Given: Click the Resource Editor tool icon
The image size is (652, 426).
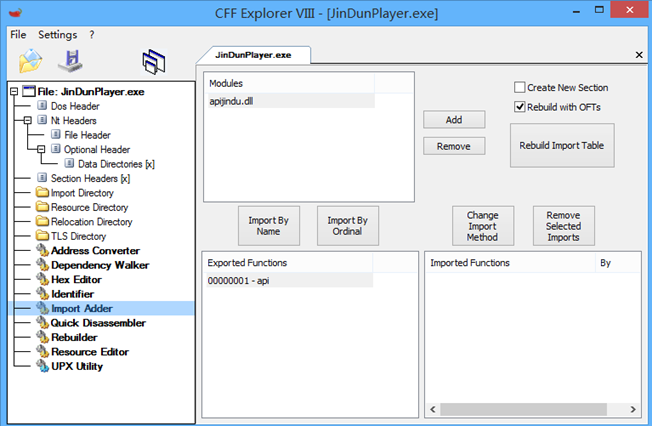Looking at the screenshot, I should click(42, 351).
